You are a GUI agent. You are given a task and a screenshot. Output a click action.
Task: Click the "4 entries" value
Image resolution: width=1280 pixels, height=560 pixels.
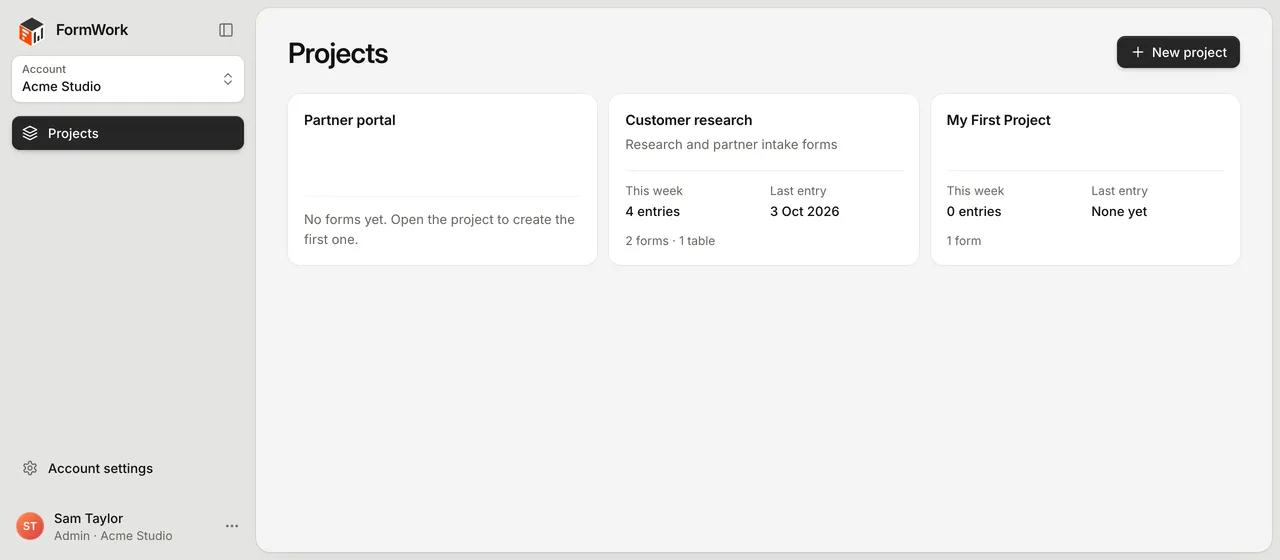[653, 211]
